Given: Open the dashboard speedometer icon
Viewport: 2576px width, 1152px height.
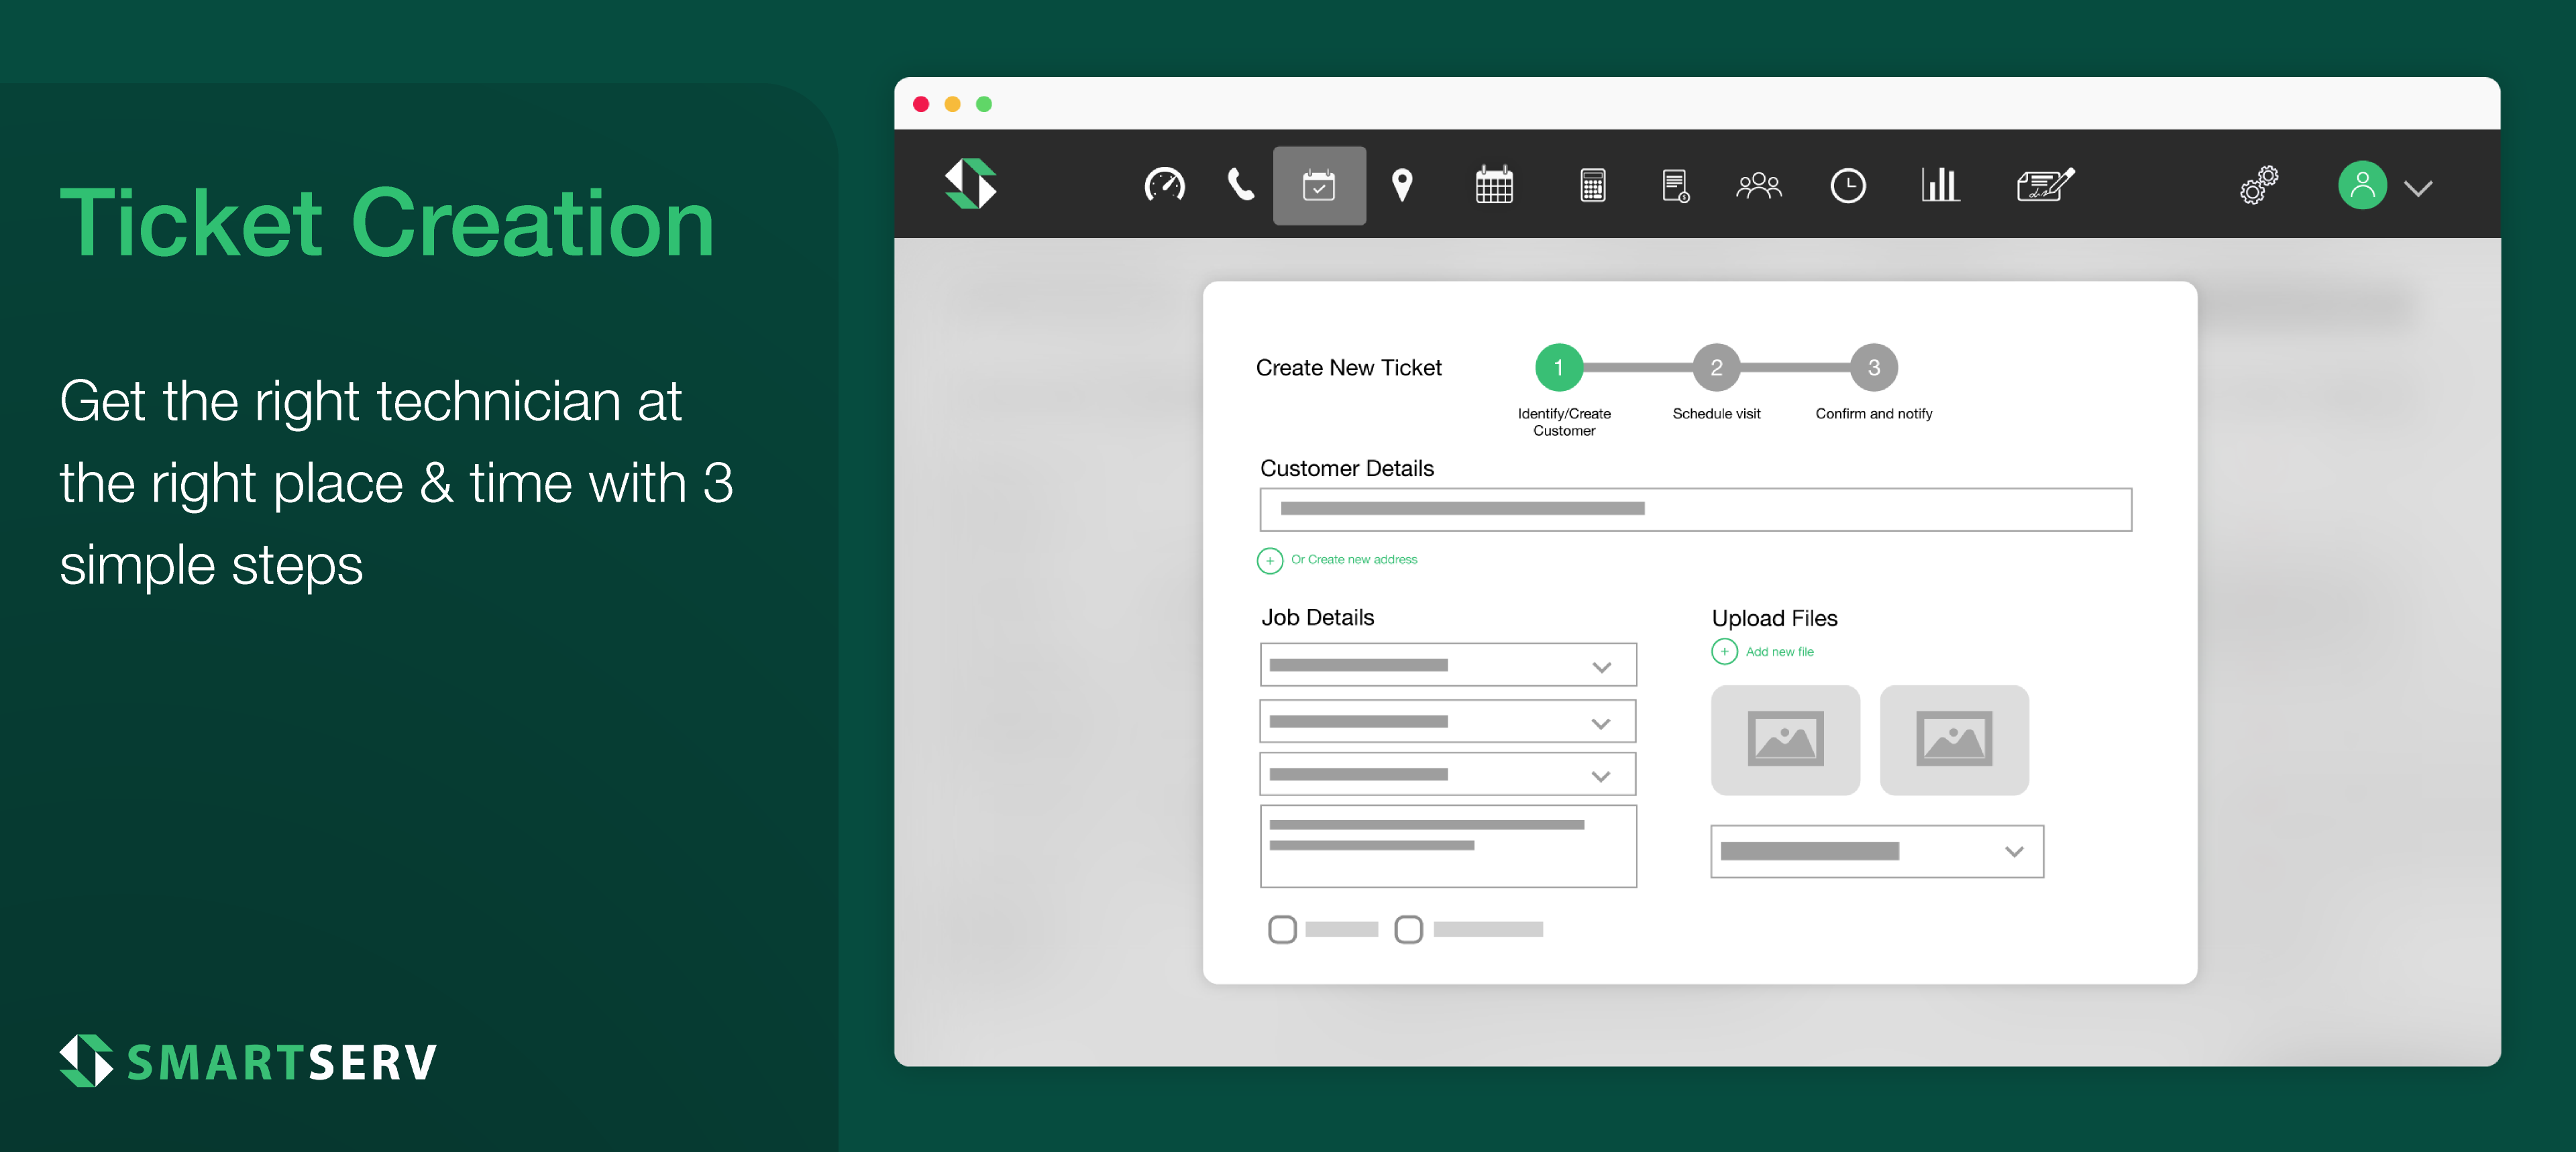Looking at the screenshot, I should 1164,186.
